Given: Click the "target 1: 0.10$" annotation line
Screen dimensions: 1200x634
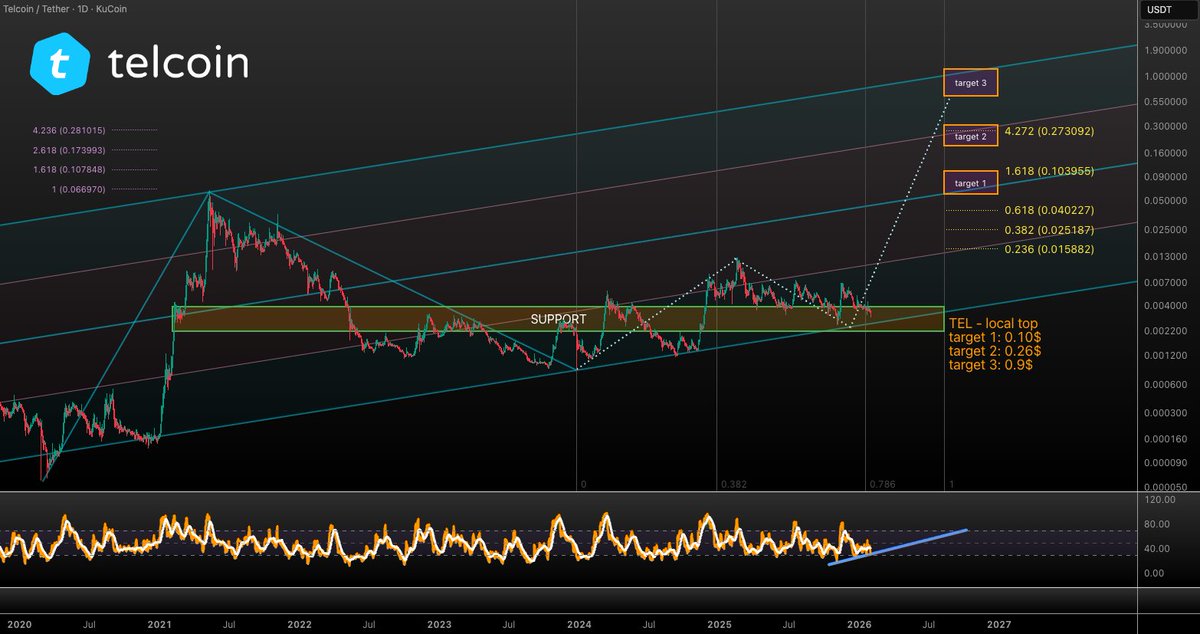Looking at the screenshot, I should pos(993,338).
